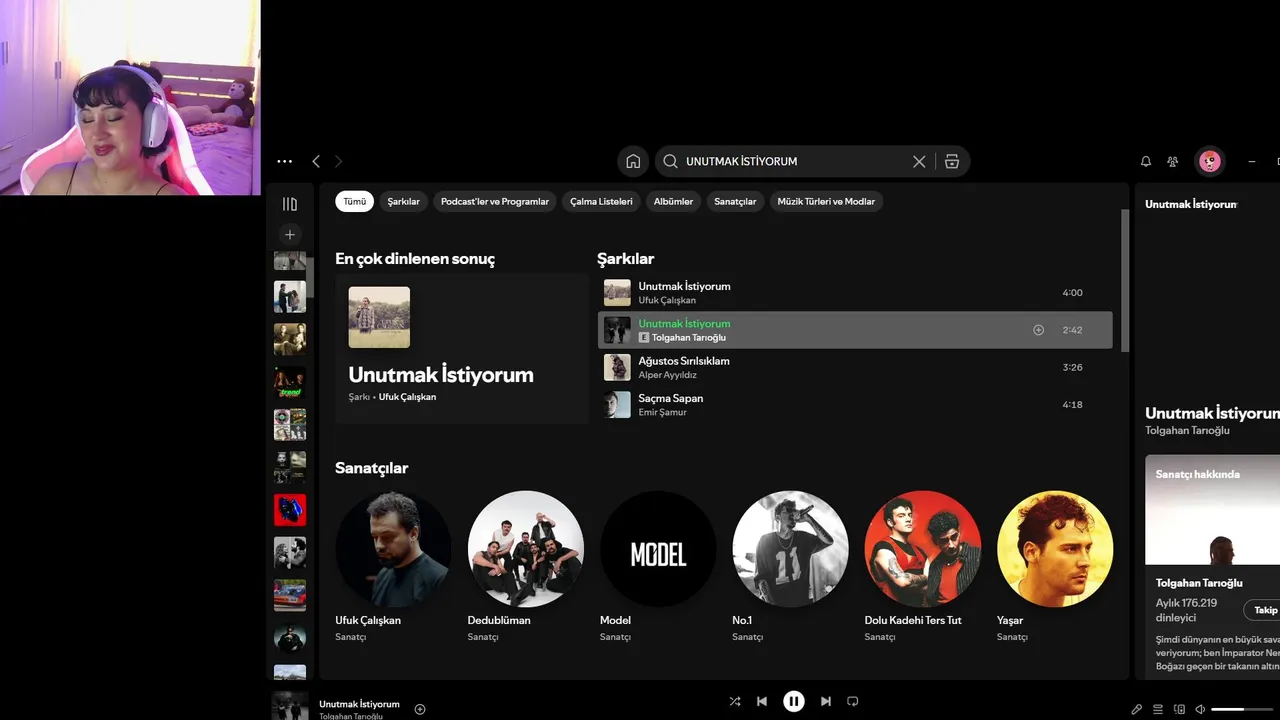Open Ağustos Sırılsıklam album thumbnail

(617, 367)
